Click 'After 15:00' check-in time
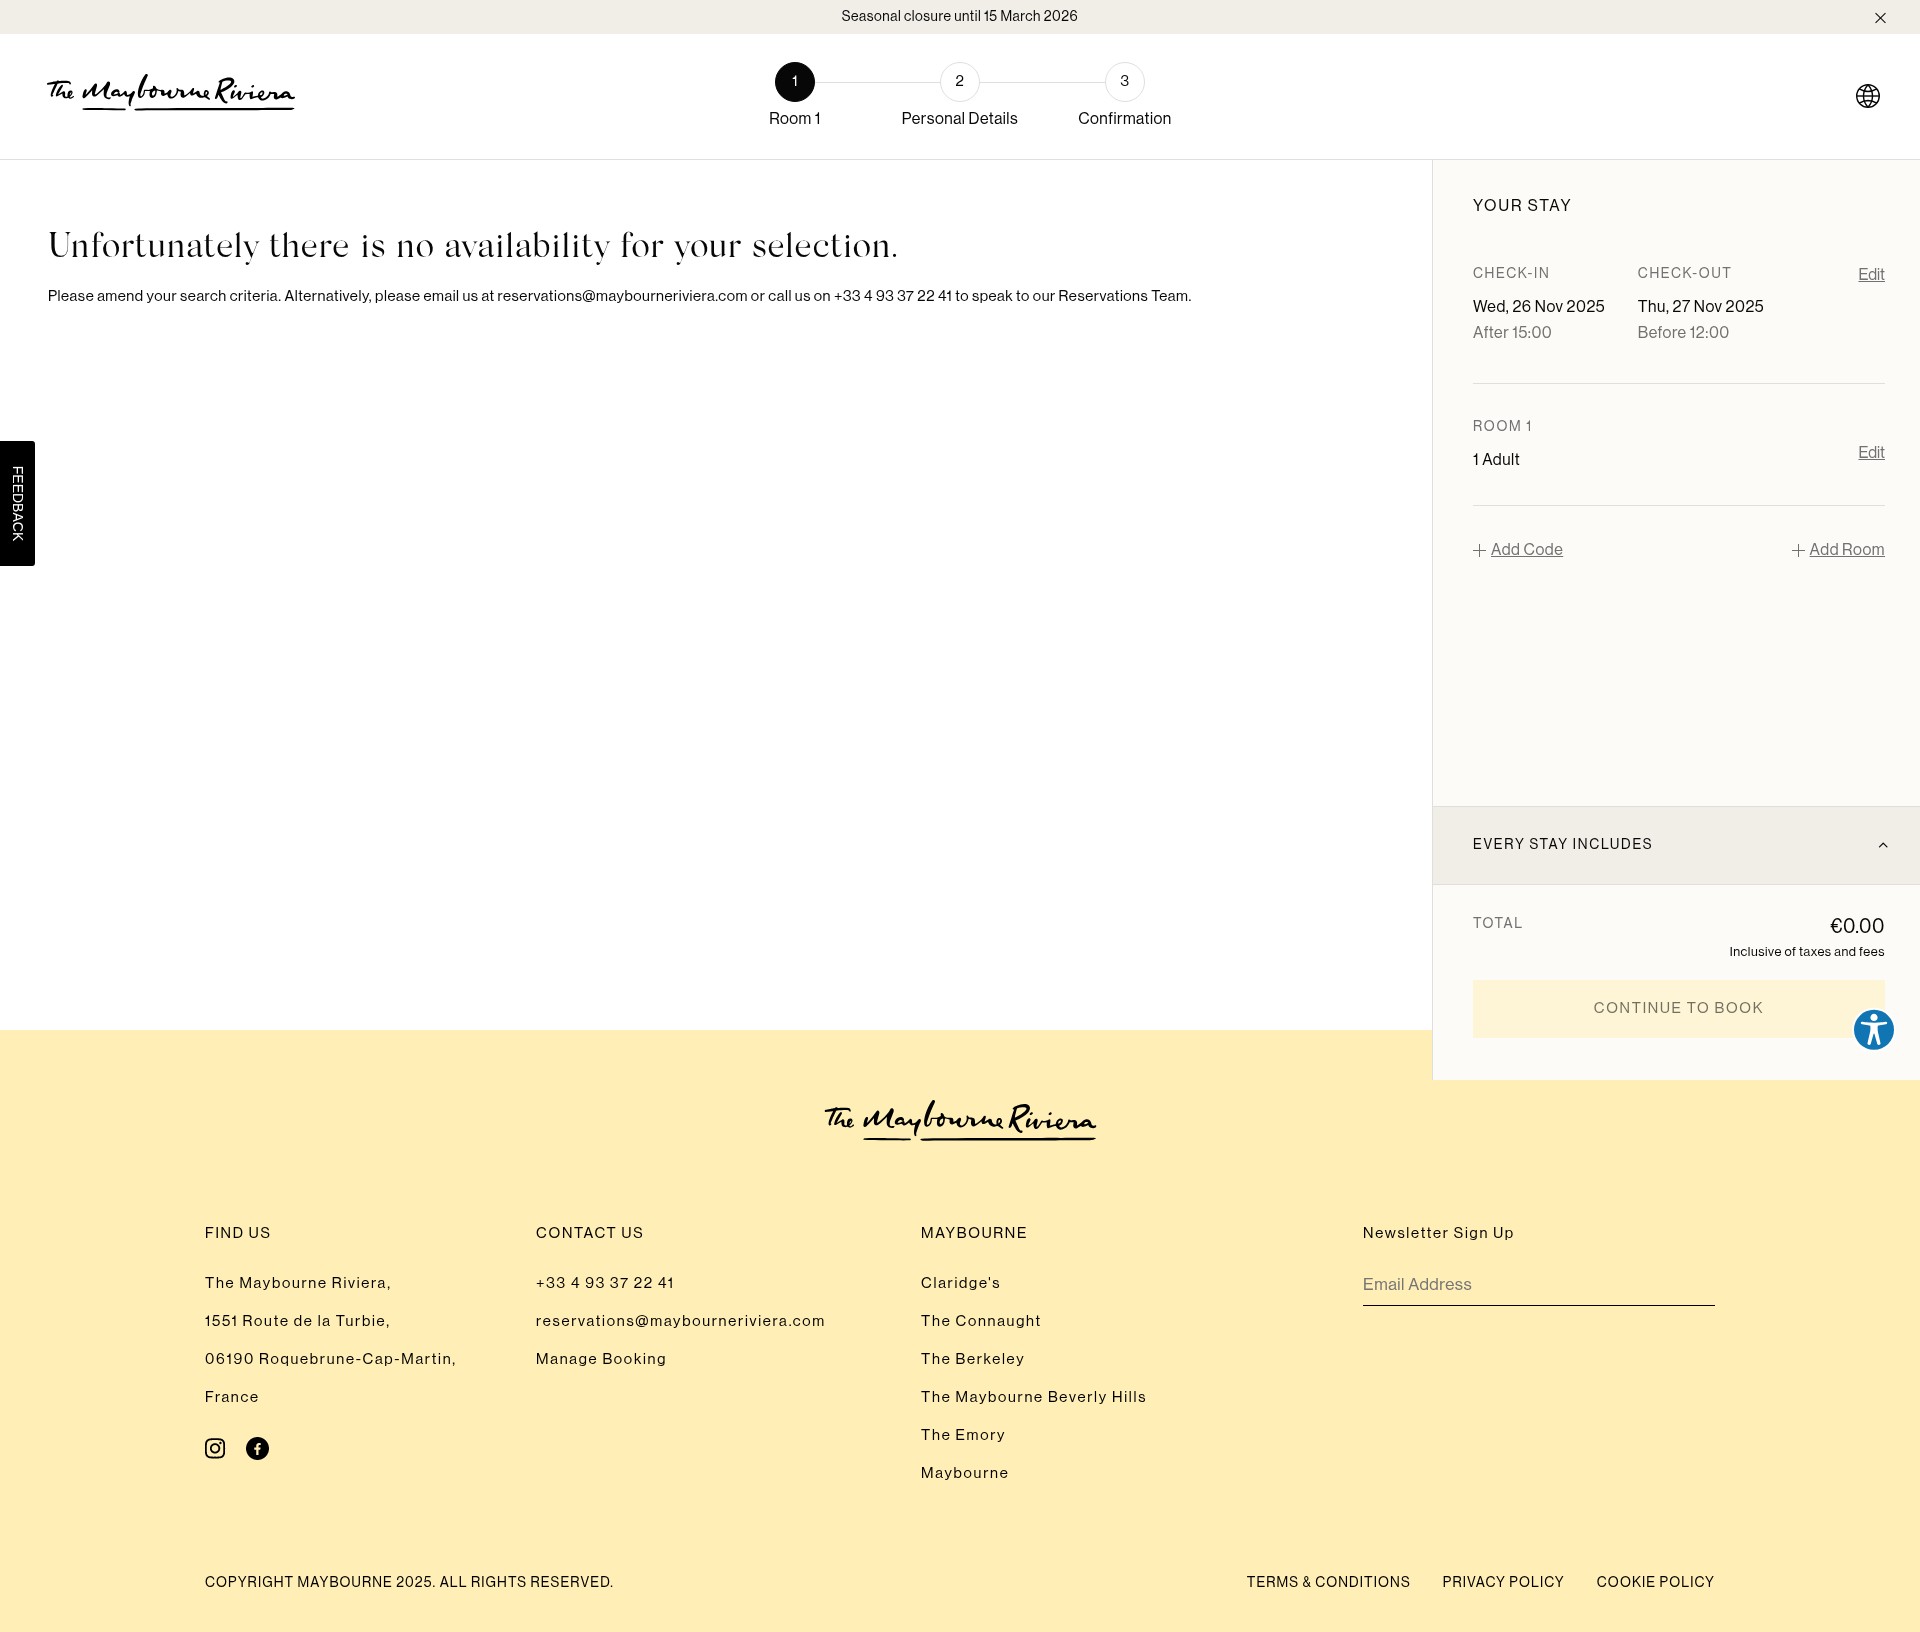This screenshot has height=1632, width=1920. [x=1512, y=333]
